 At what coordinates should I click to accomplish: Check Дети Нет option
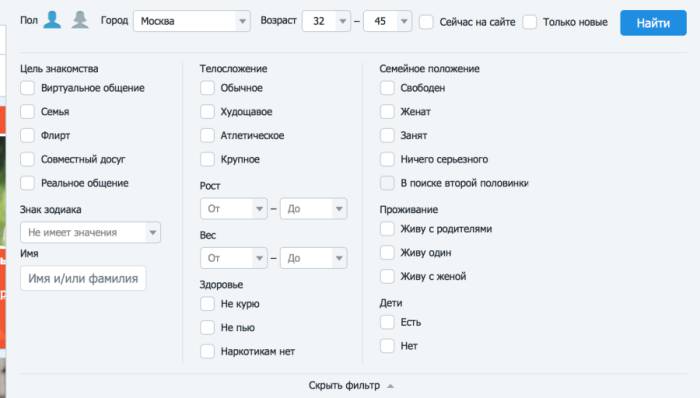coord(387,346)
